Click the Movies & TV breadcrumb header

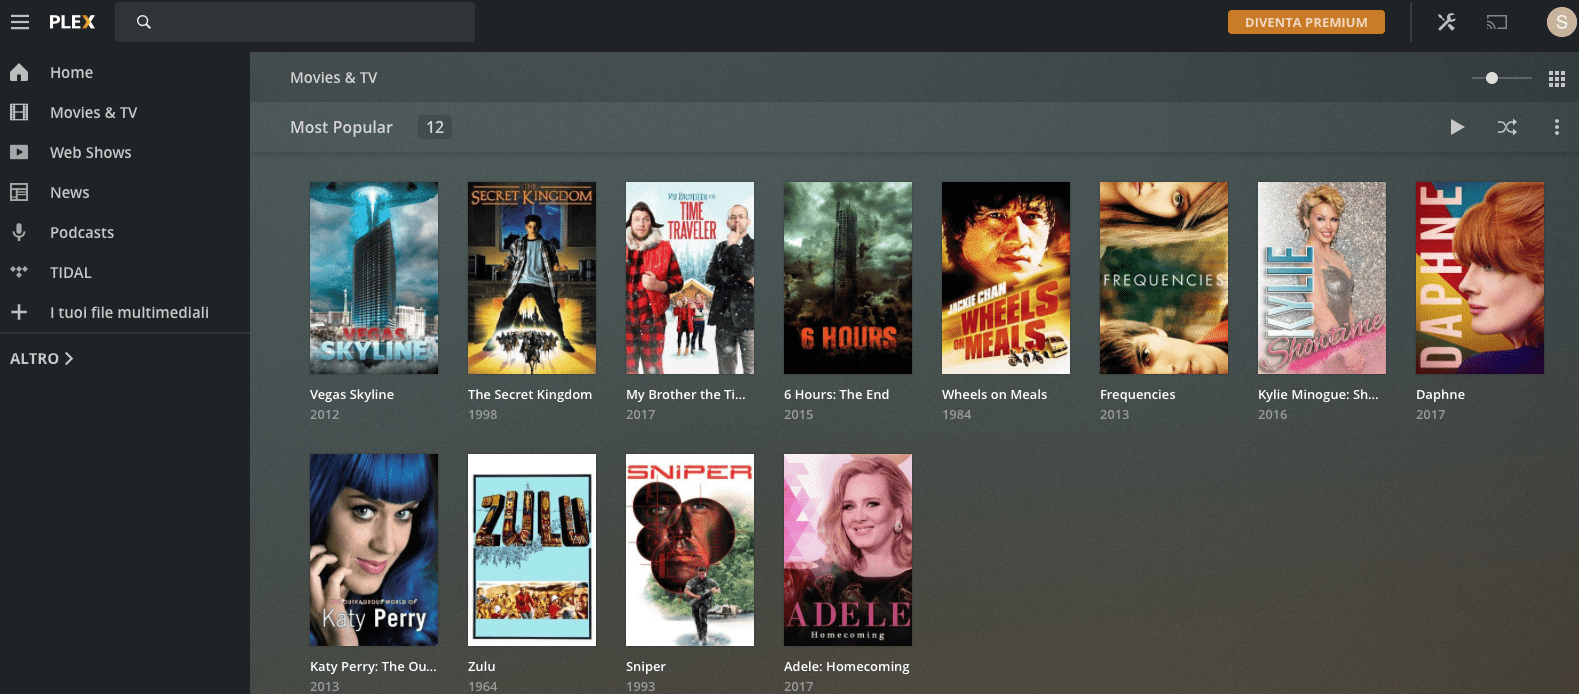[333, 78]
